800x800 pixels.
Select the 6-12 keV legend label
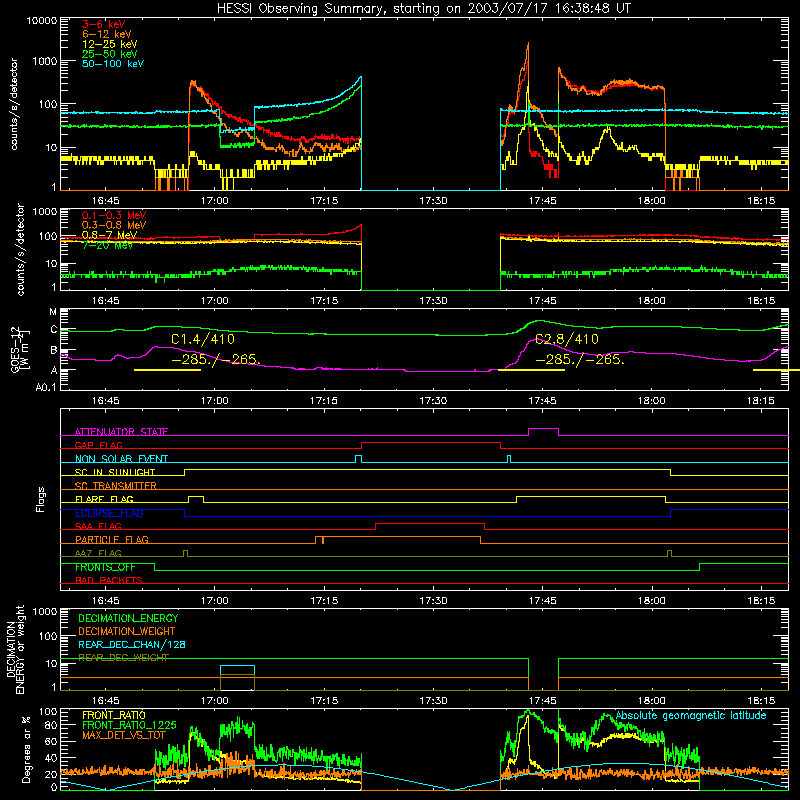click(107, 34)
